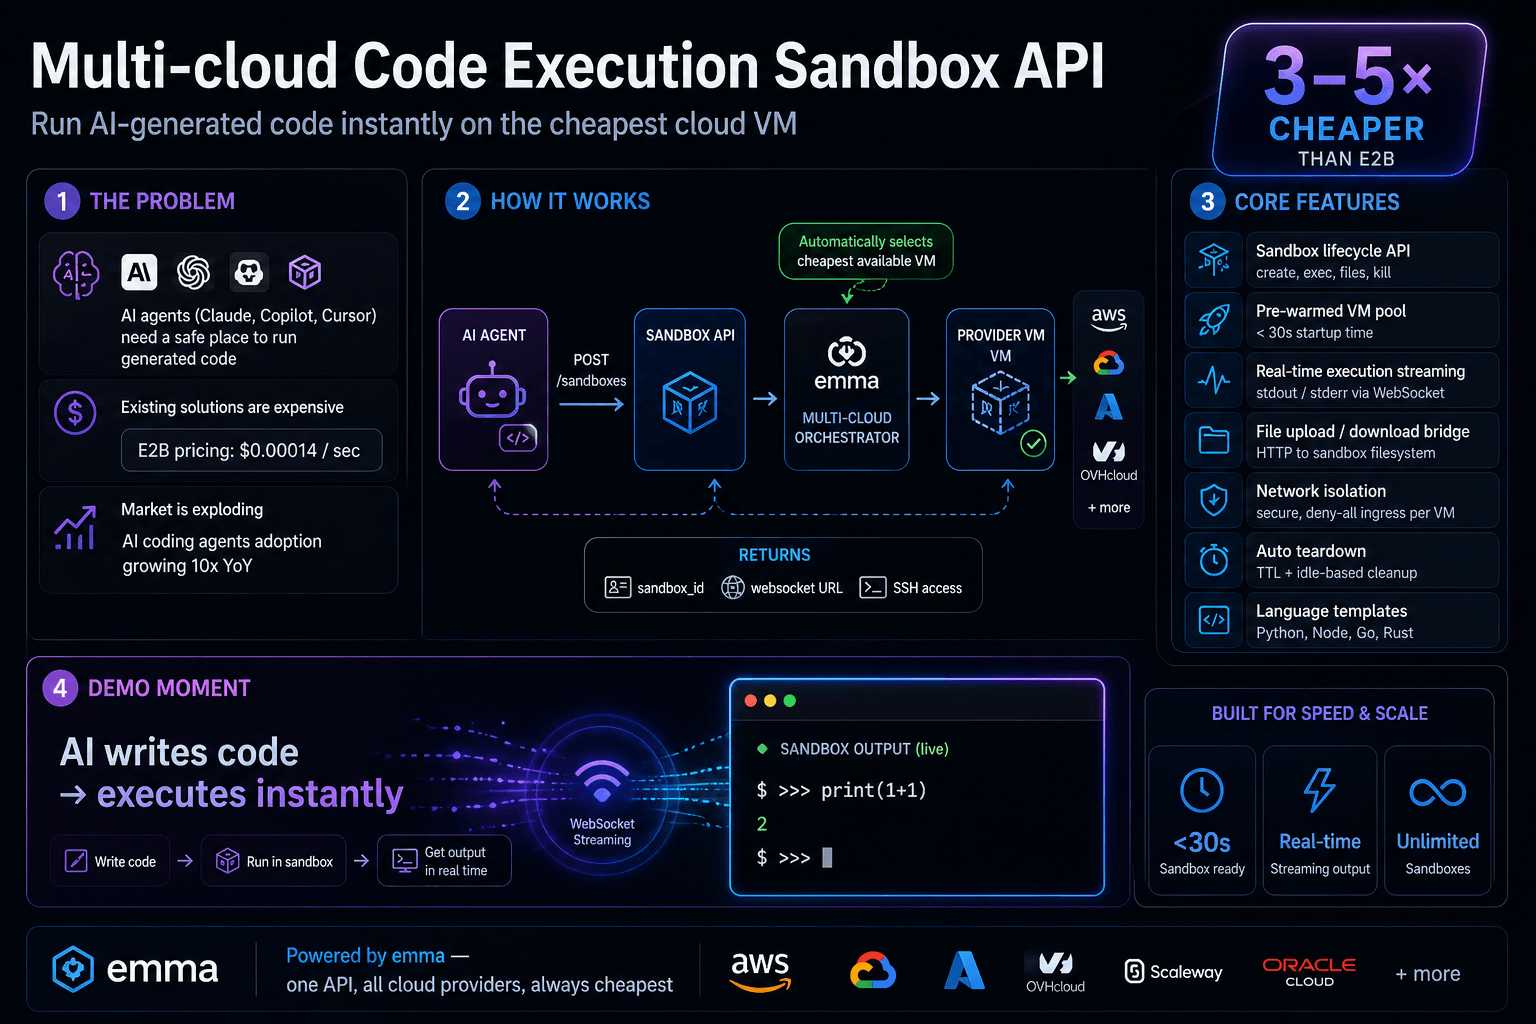1536x1024 pixels.
Task: Click the HOW IT WORKS section heading
Action: point(570,201)
